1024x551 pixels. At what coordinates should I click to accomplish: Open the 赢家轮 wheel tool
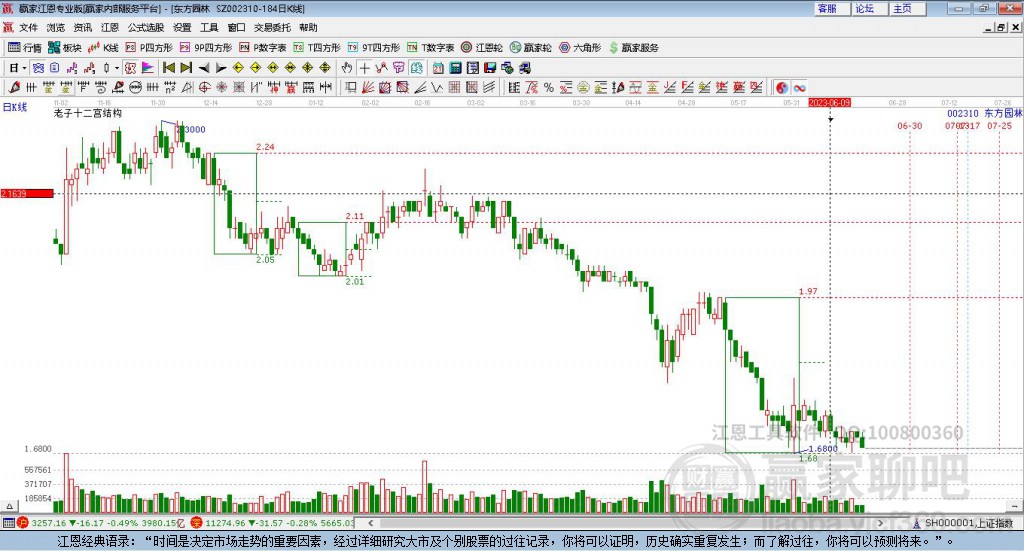click(530, 48)
